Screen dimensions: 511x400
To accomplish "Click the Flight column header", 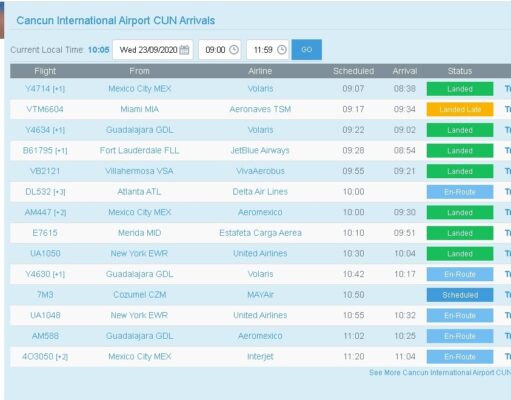I will (x=45, y=71).
